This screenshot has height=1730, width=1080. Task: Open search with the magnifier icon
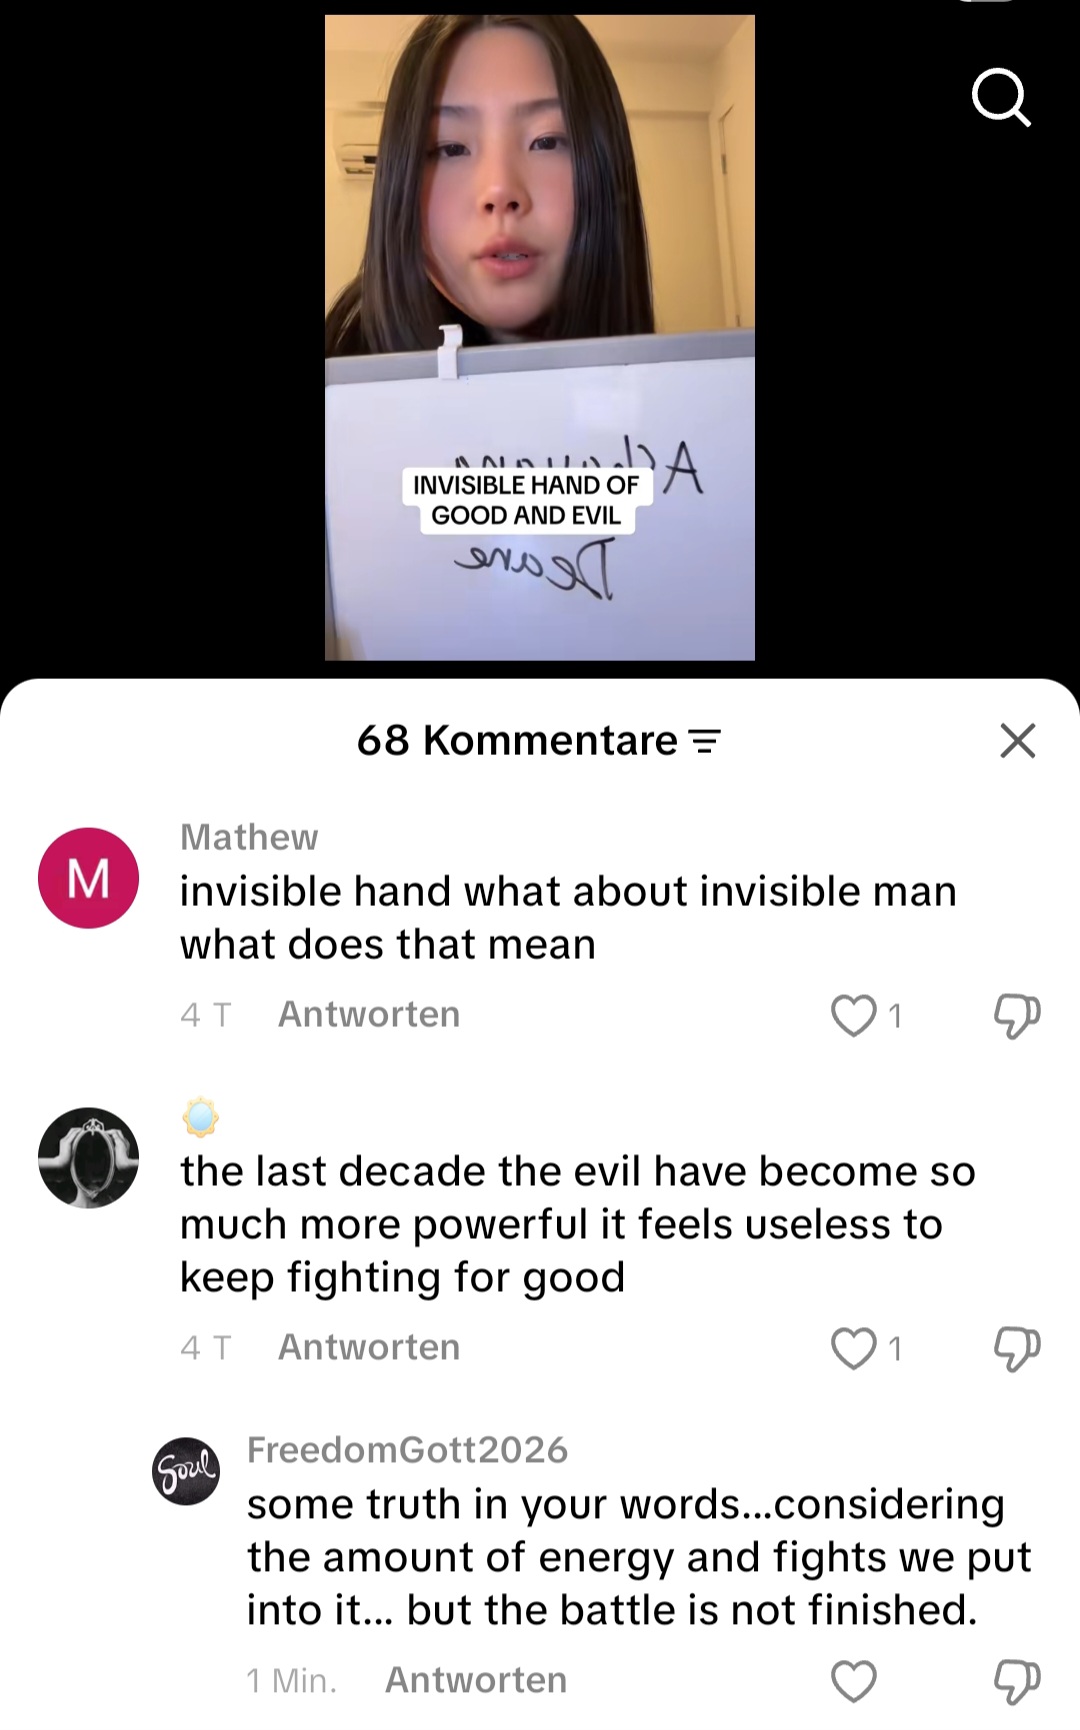tap(1001, 98)
